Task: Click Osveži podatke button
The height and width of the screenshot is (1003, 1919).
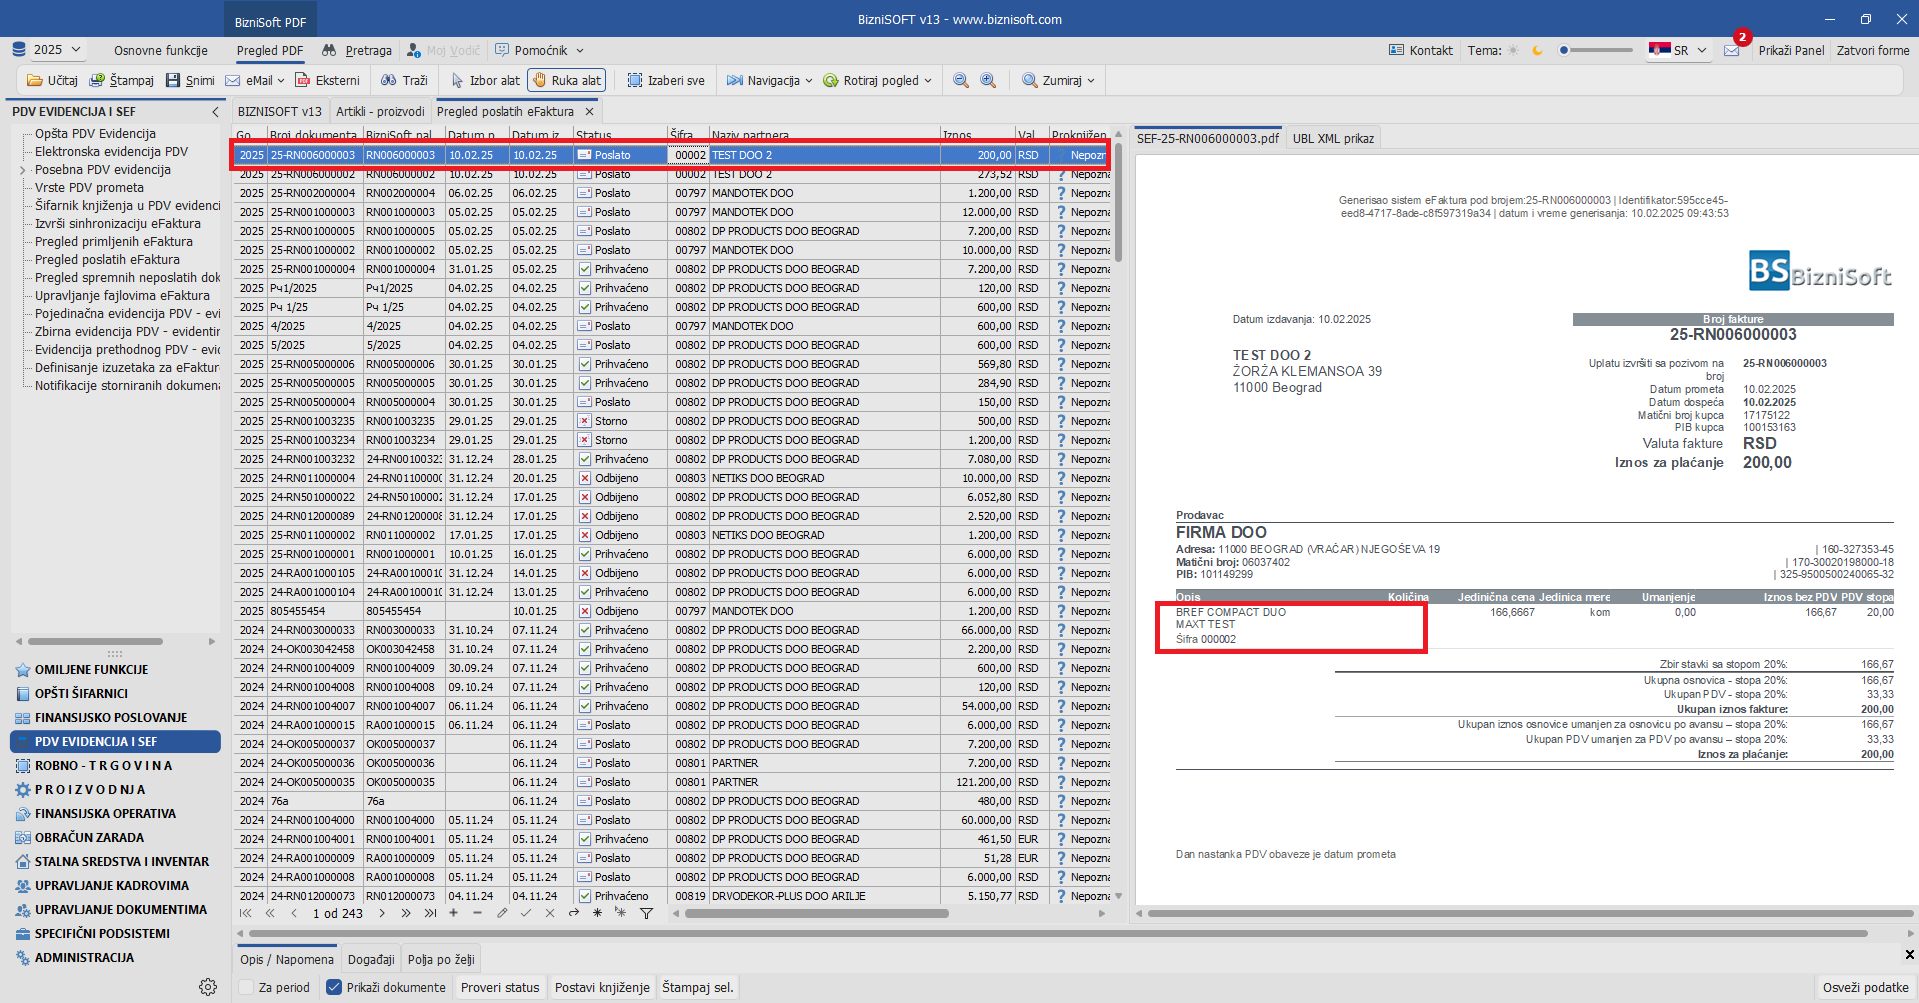Action: [x=1865, y=987]
